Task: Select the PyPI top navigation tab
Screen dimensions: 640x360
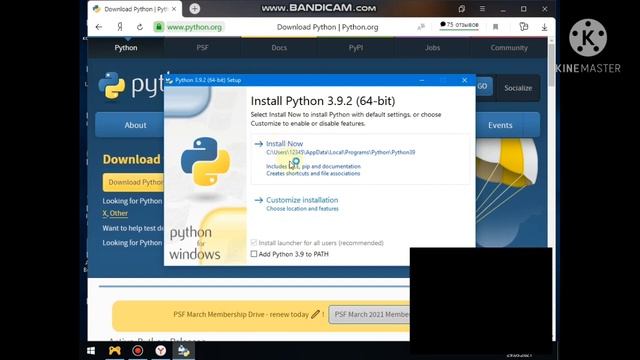Action: pyautogui.click(x=356, y=48)
